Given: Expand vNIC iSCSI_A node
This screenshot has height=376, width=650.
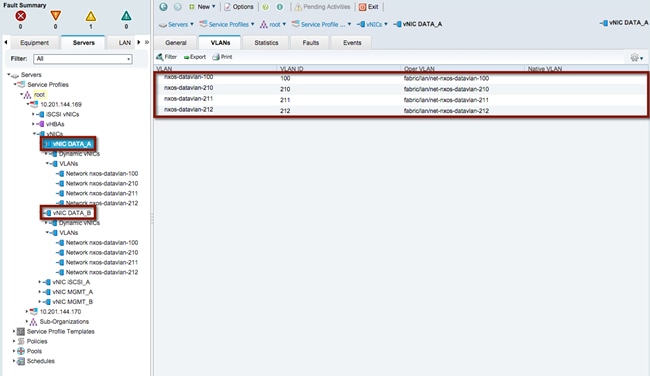Looking at the screenshot, I should pyautogui.click(x=40, y=282).
